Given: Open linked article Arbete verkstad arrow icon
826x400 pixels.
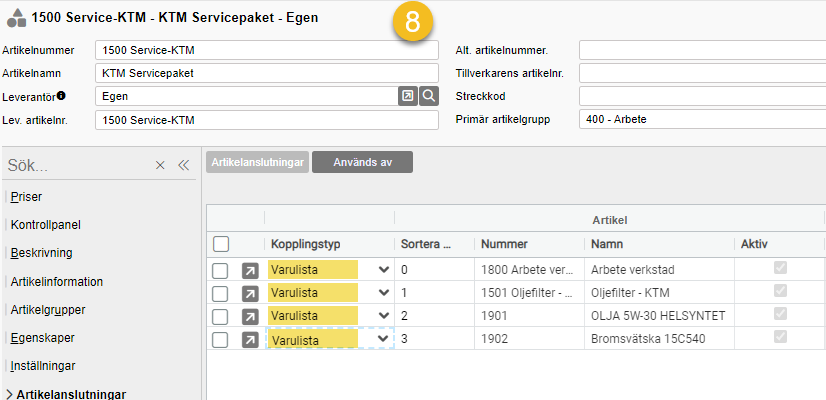Looking at the screenshot, I should tap(250, 271).
